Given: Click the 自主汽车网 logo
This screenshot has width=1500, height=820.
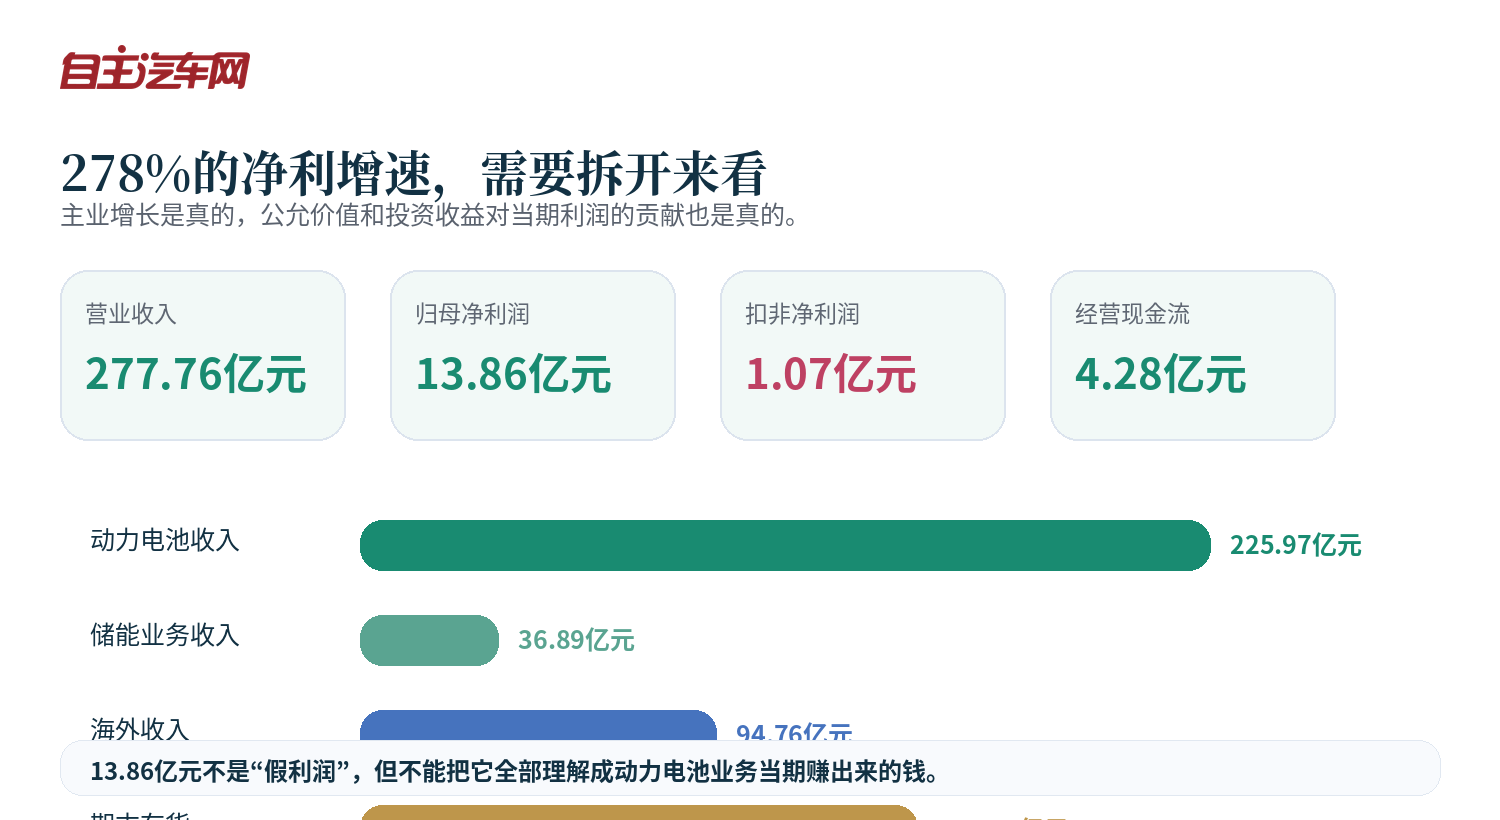Looking at the screenshot, I should (x=155, y=68).
